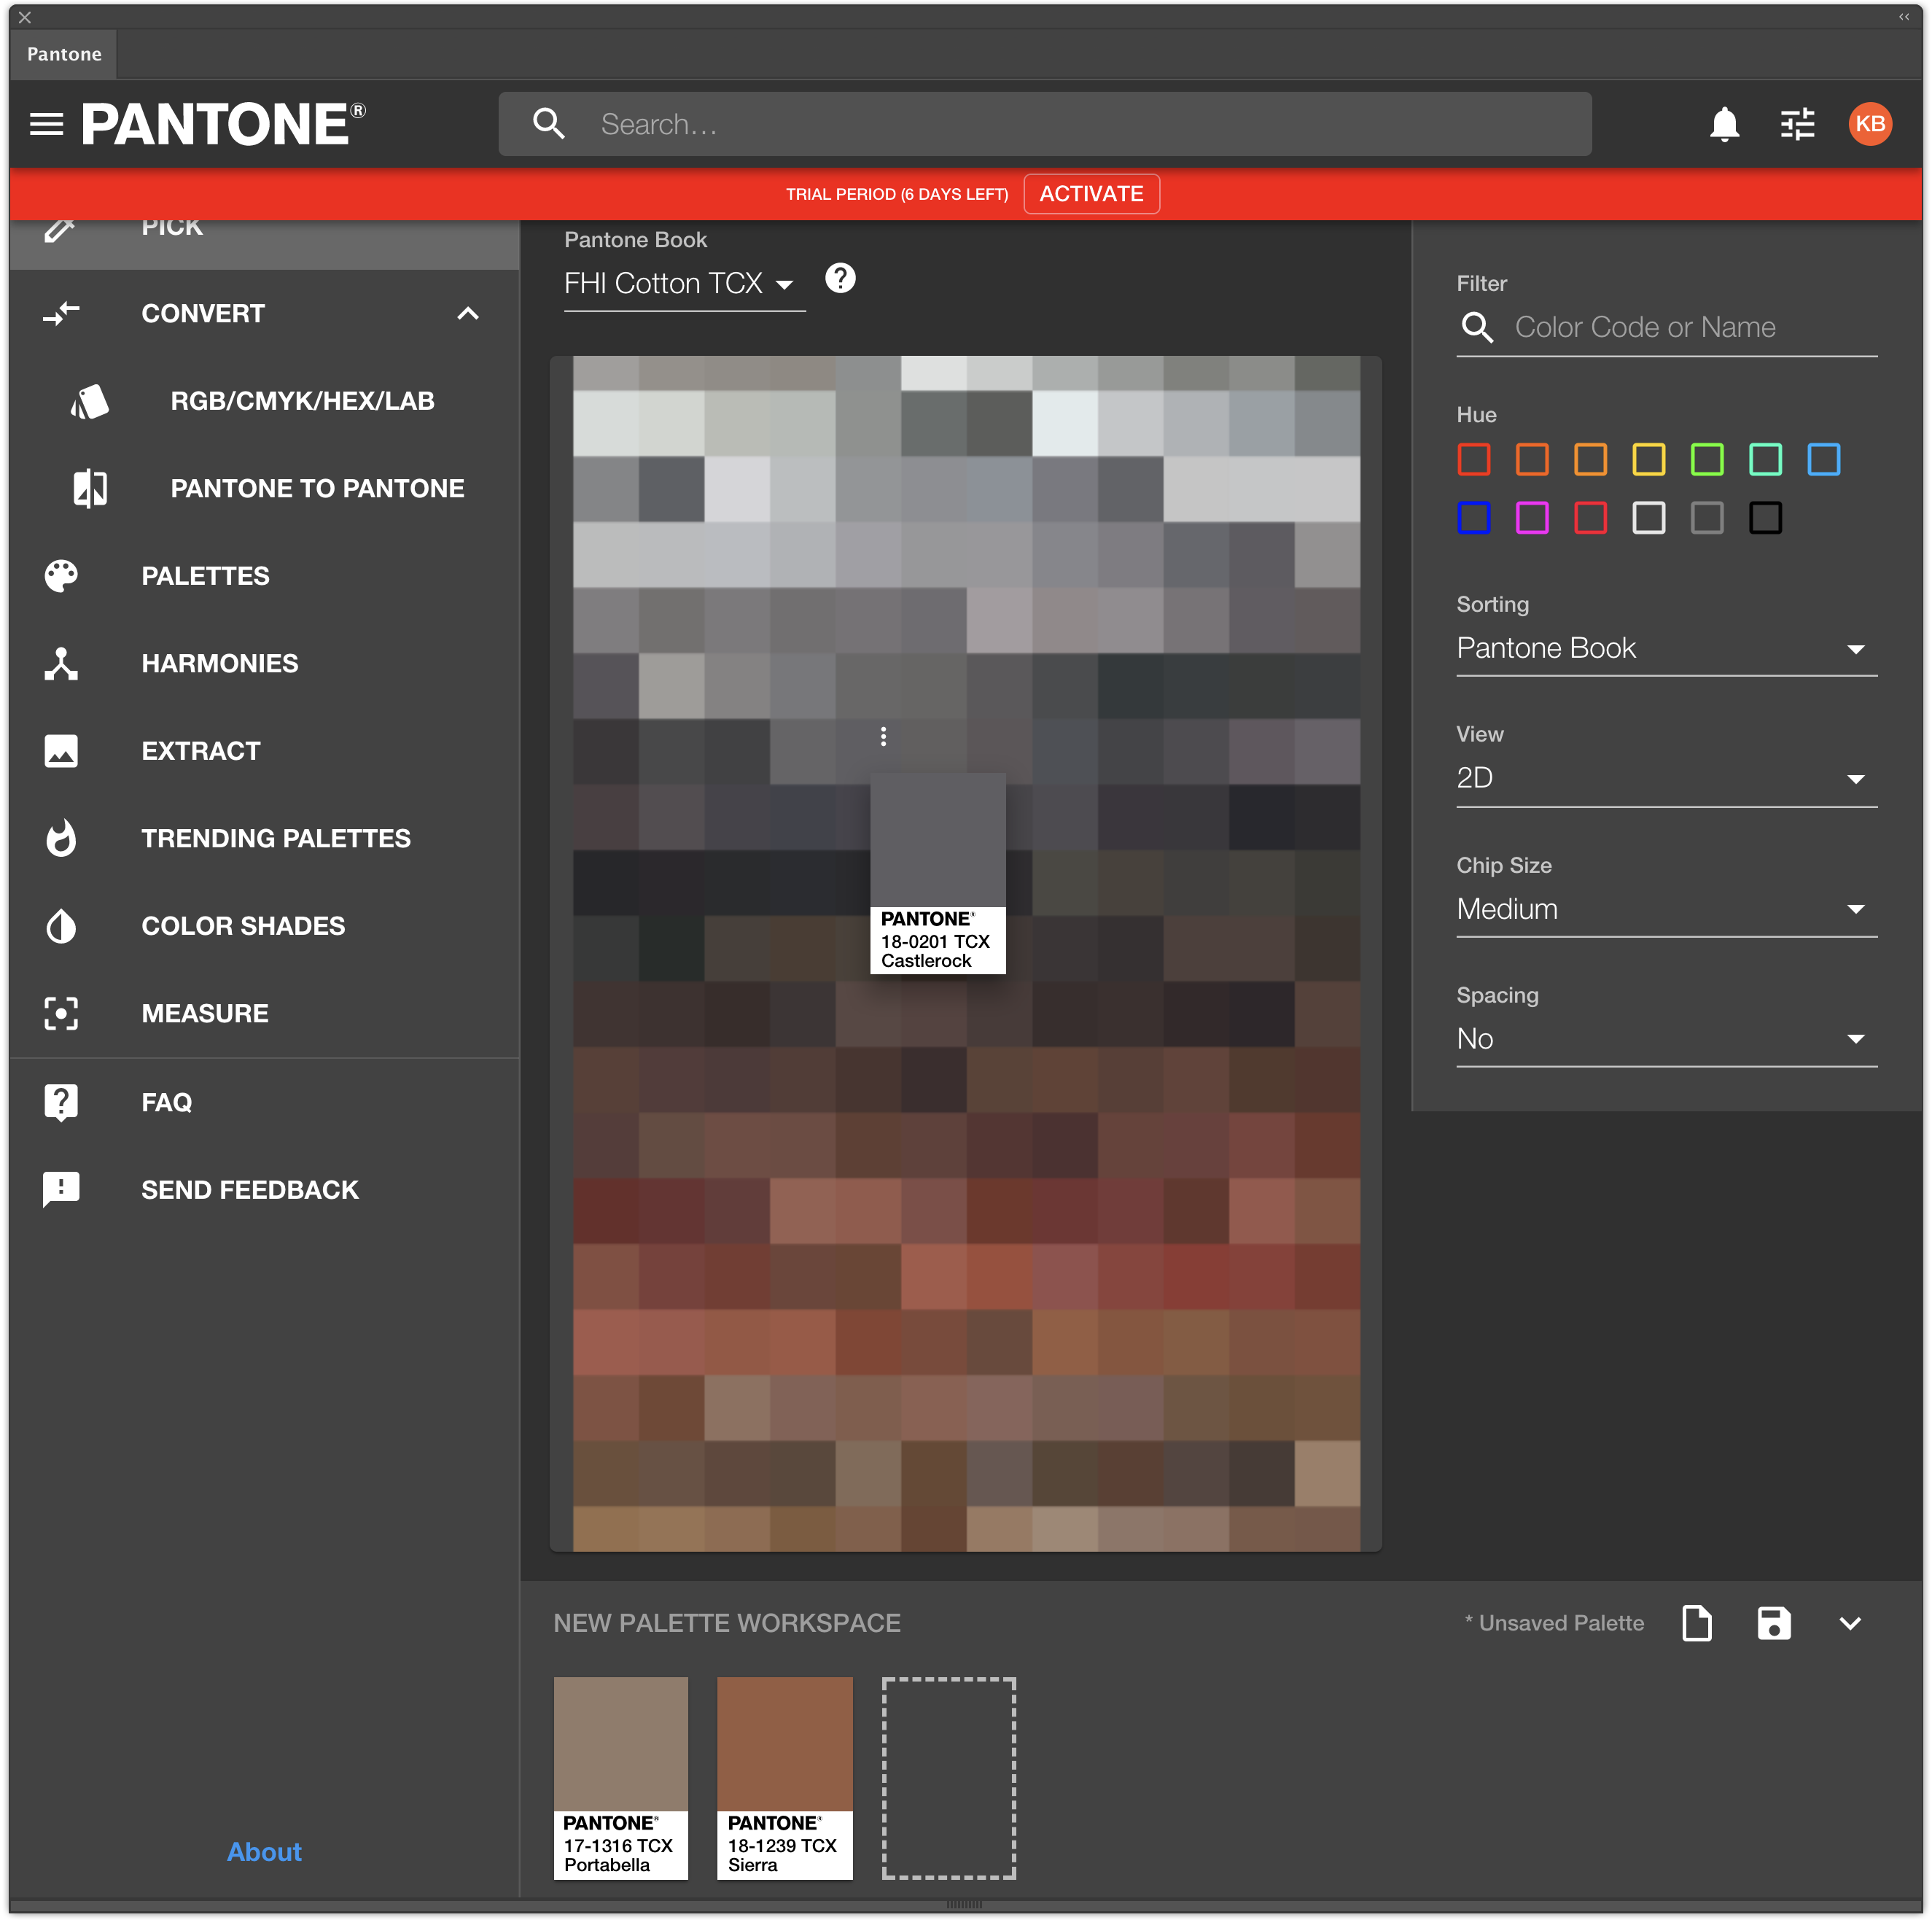Open notifications bell
This screenshot has height=1928, width=1932.
pyautogui.click(x=1724, y=124)
